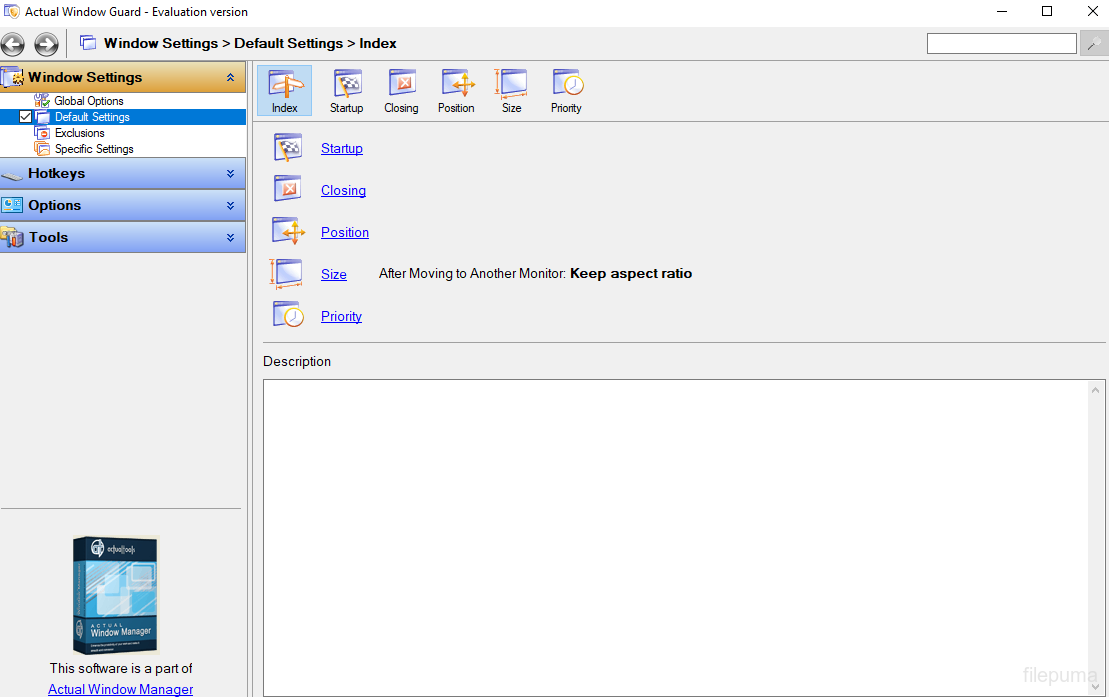Expand the Tools section
The width and height of the screenshot is (1109, 697).
[x=230, y=237]
